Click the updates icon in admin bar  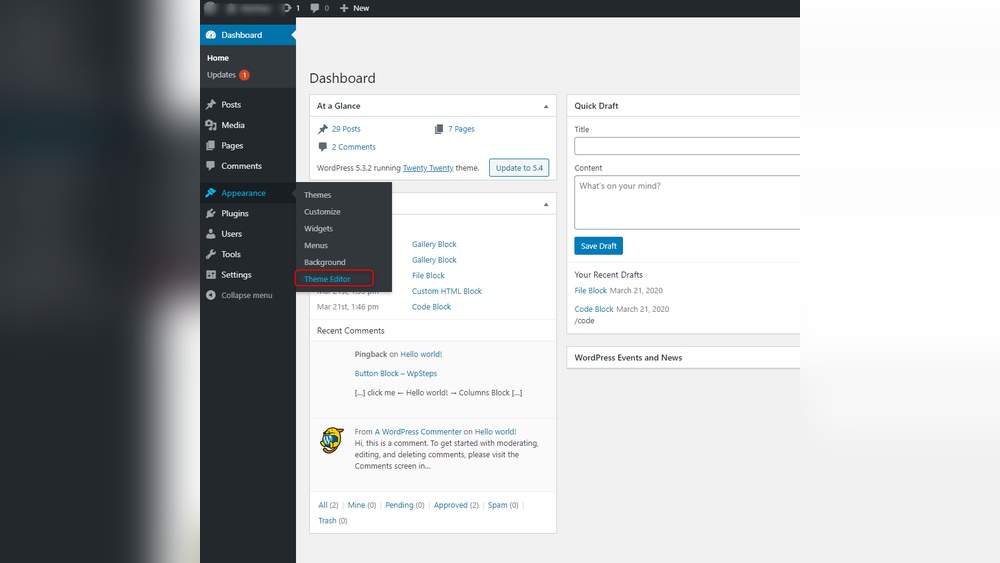pos(287,8)
